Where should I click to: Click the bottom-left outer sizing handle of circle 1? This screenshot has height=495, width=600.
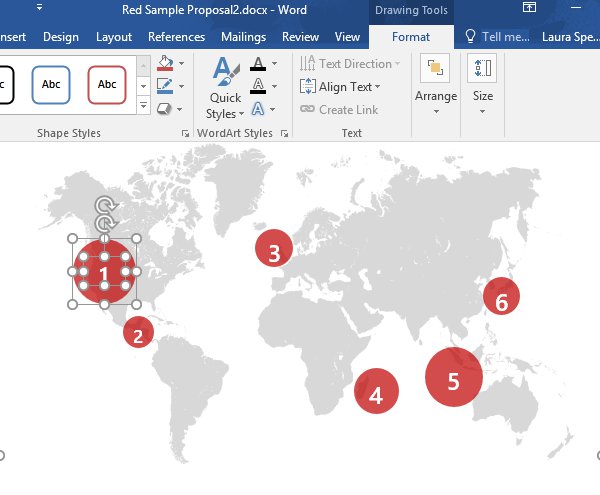click(x=72, y=304)
